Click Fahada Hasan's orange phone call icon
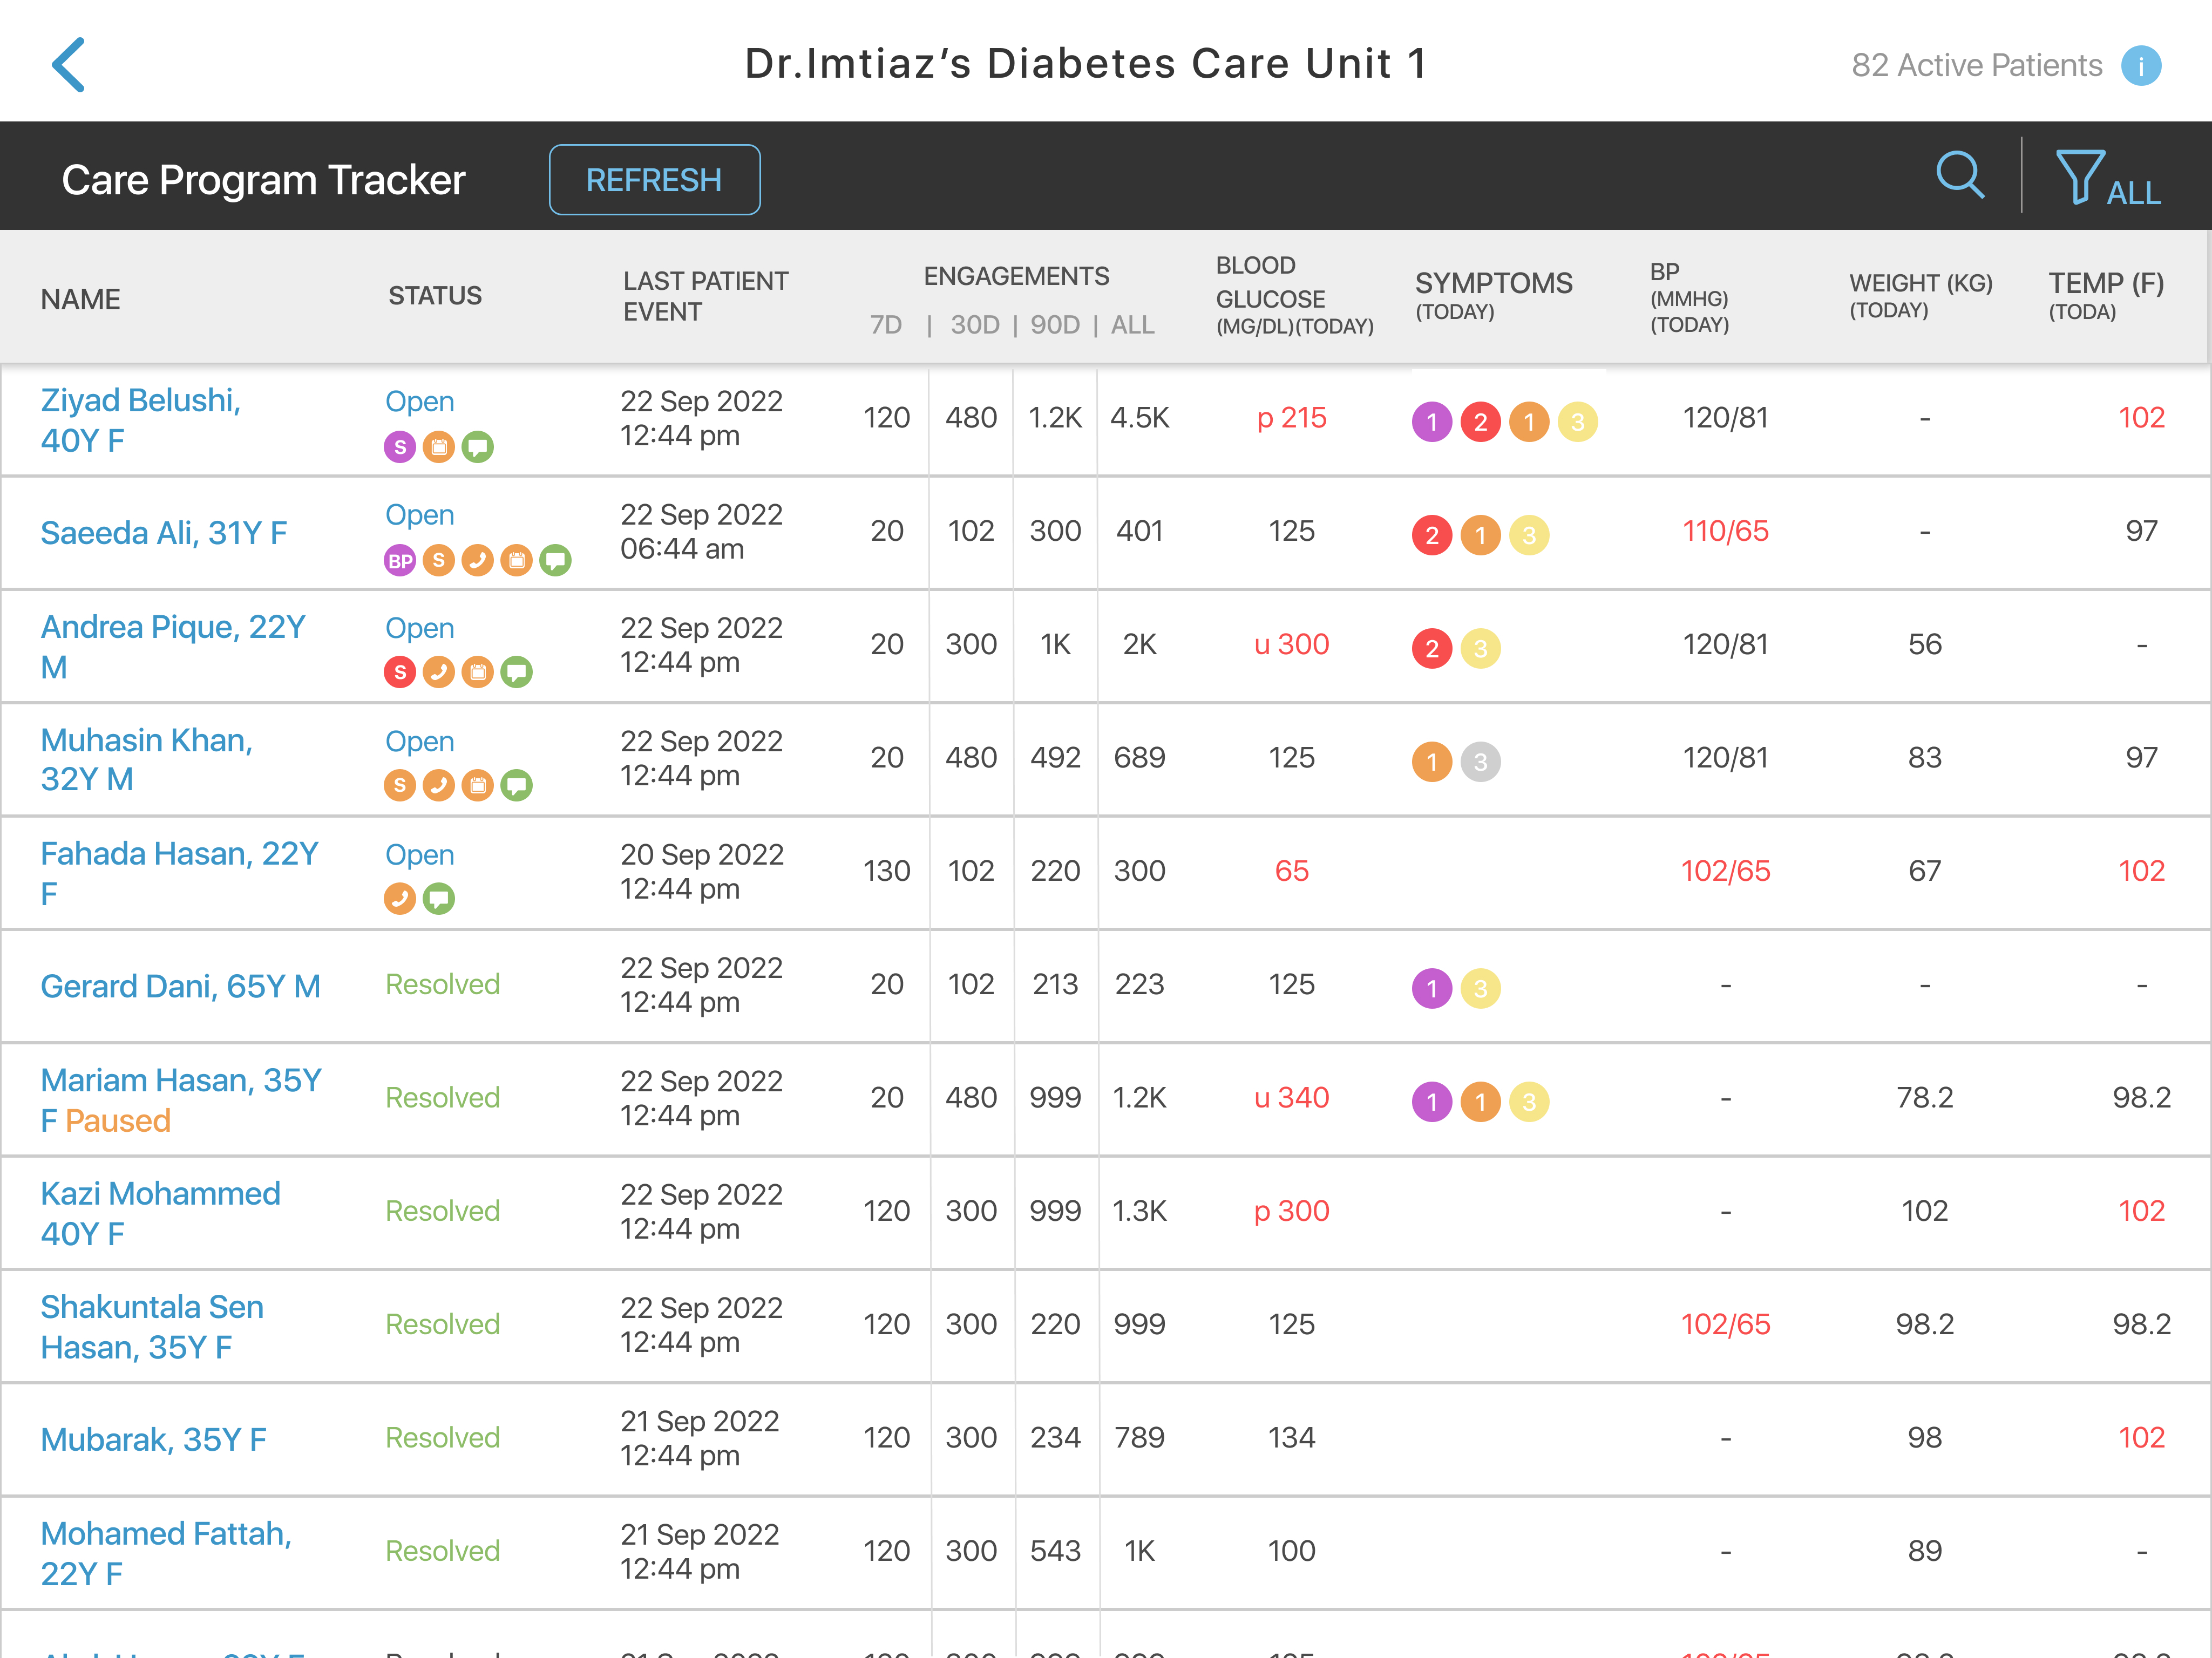2212x1658 pixels. pyautogui.click(x=400, y=899)
